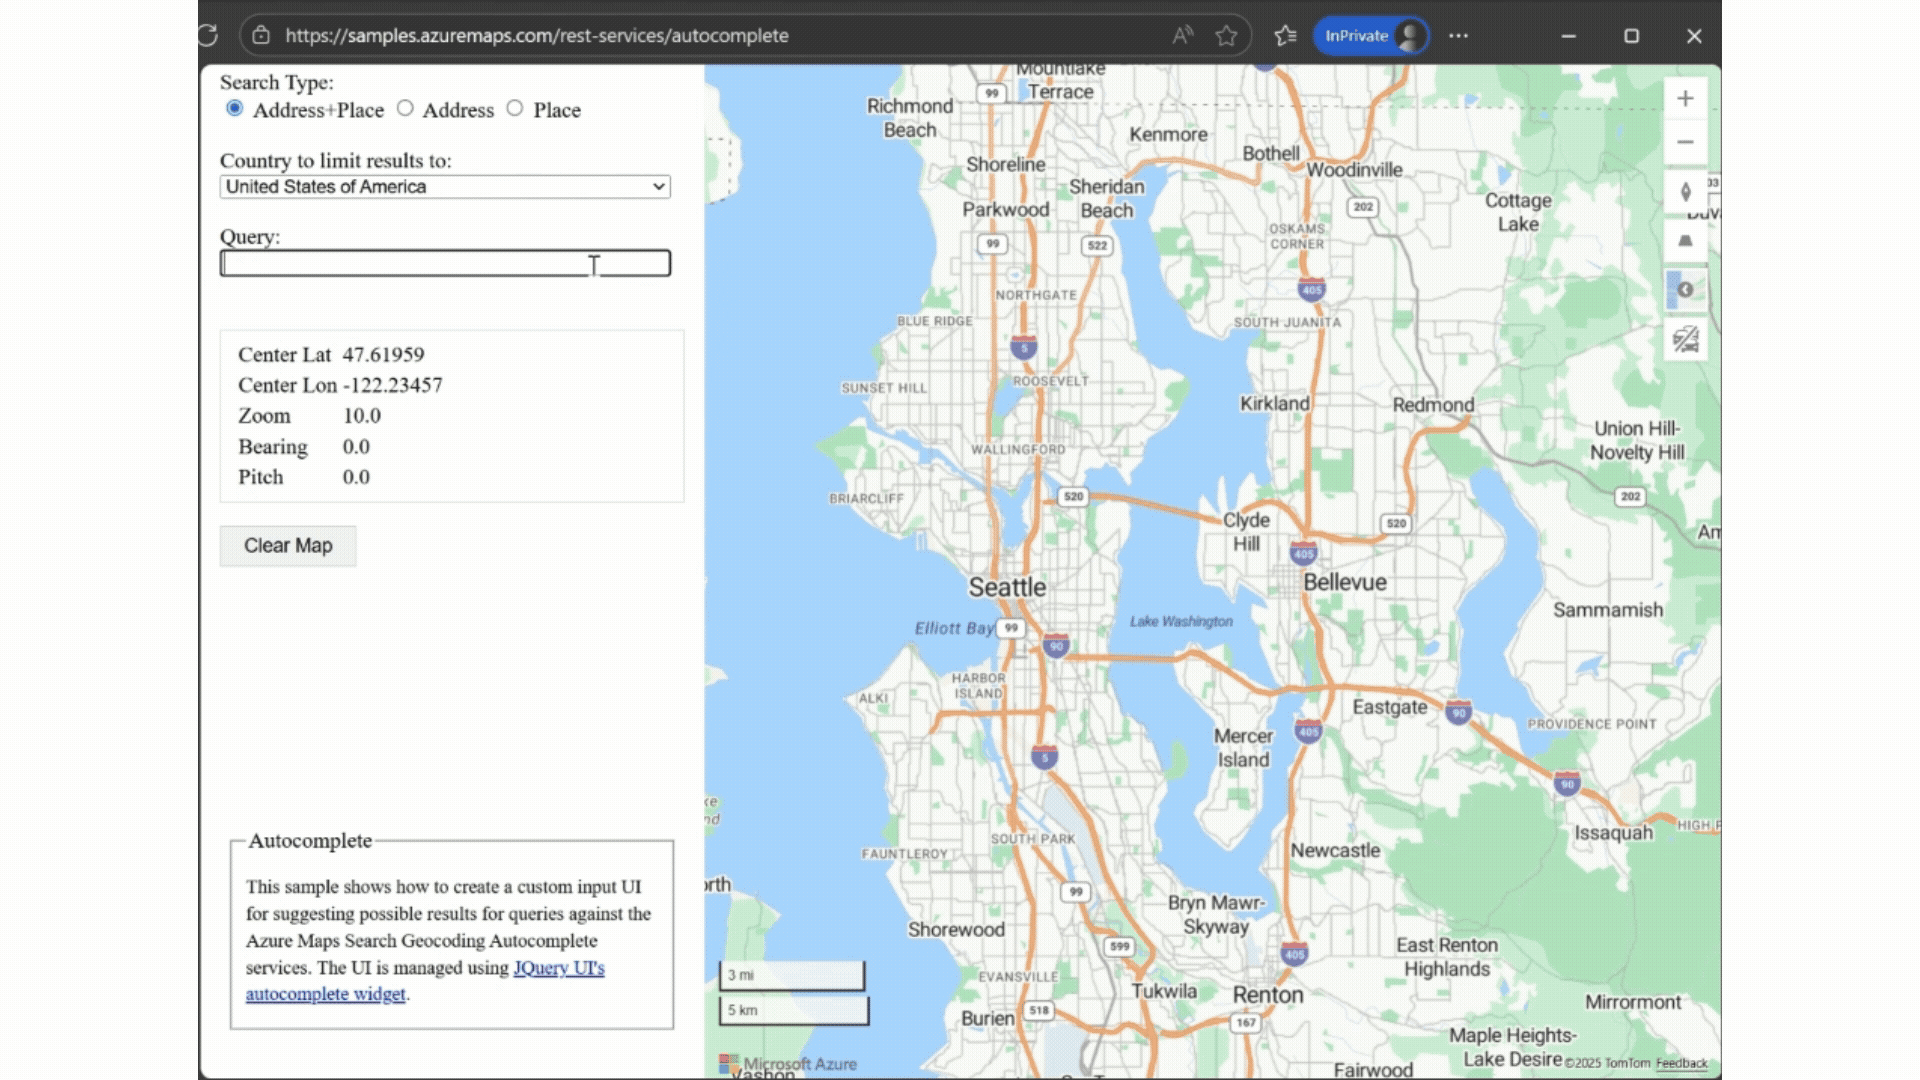Select the Place search type

(x=515, y=108)
